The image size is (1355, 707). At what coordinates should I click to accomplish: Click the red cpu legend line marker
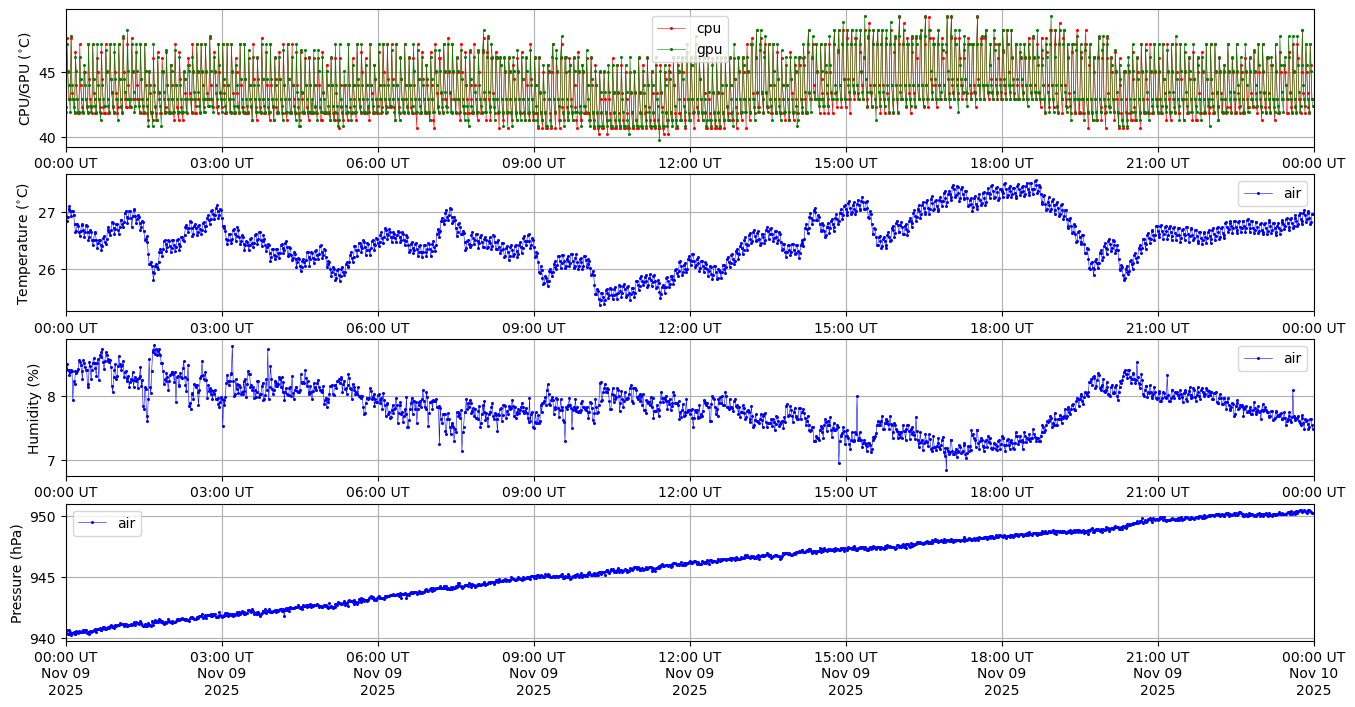coord(671,29)
